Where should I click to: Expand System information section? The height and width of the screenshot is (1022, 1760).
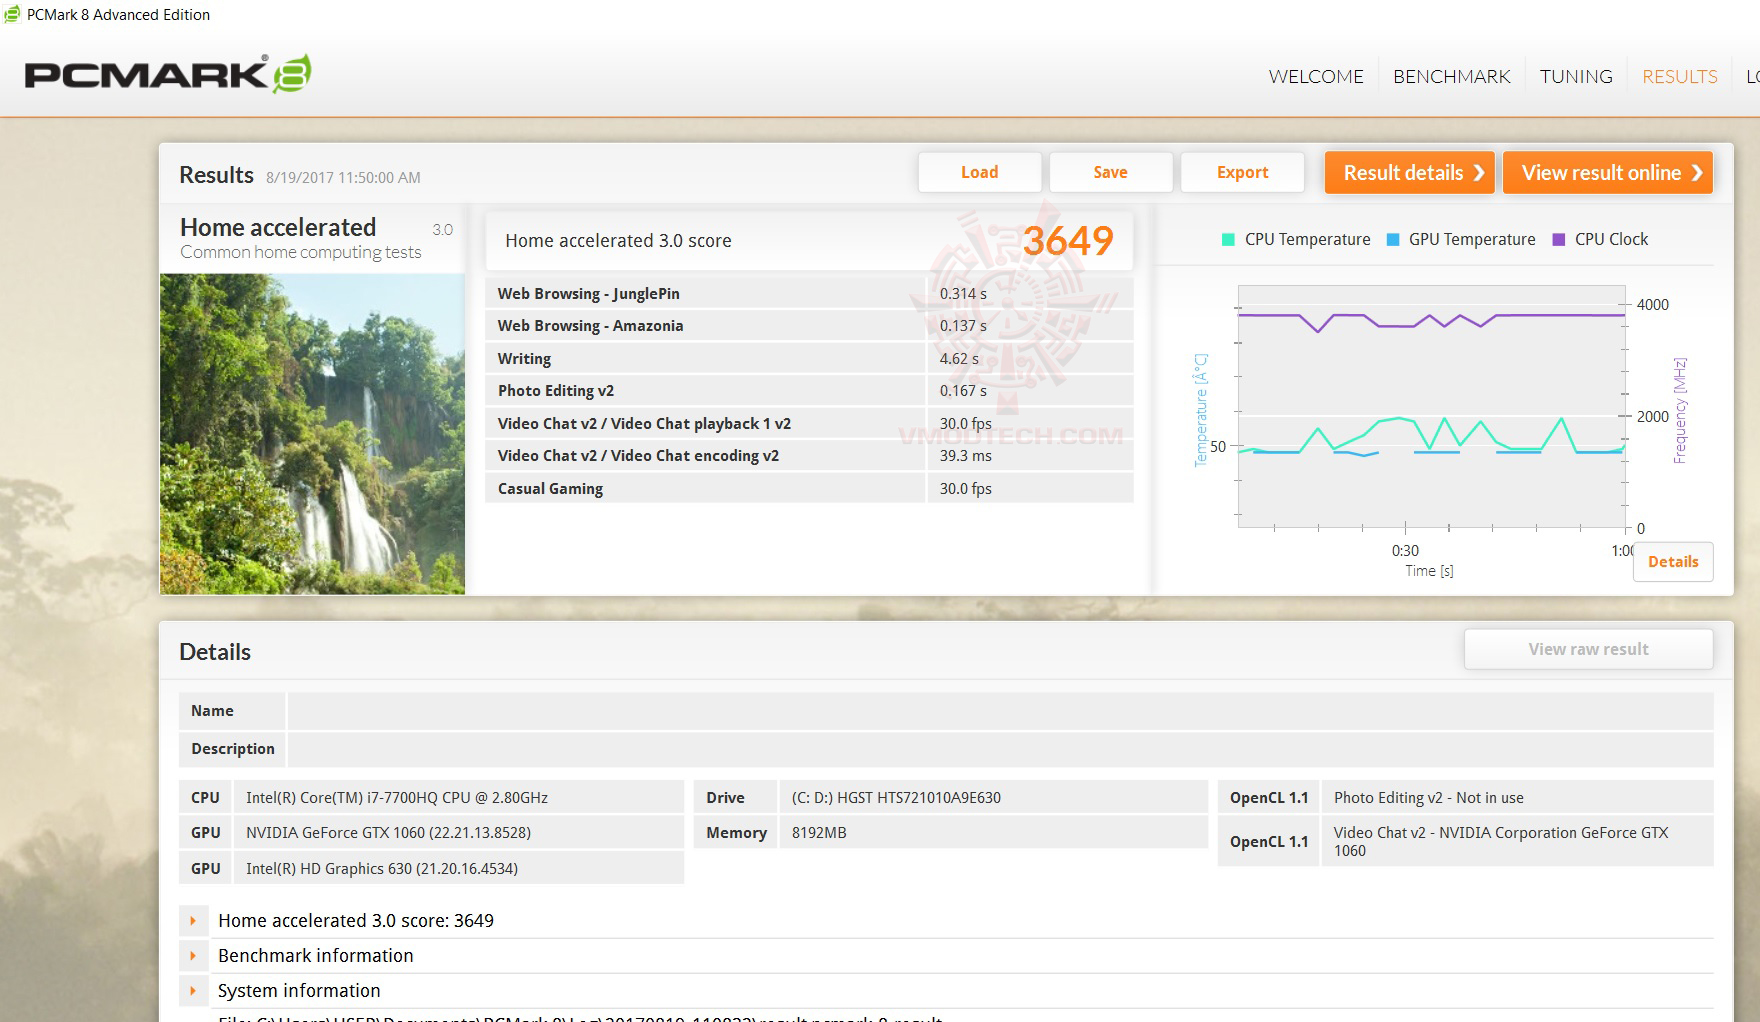pos(193,990)
